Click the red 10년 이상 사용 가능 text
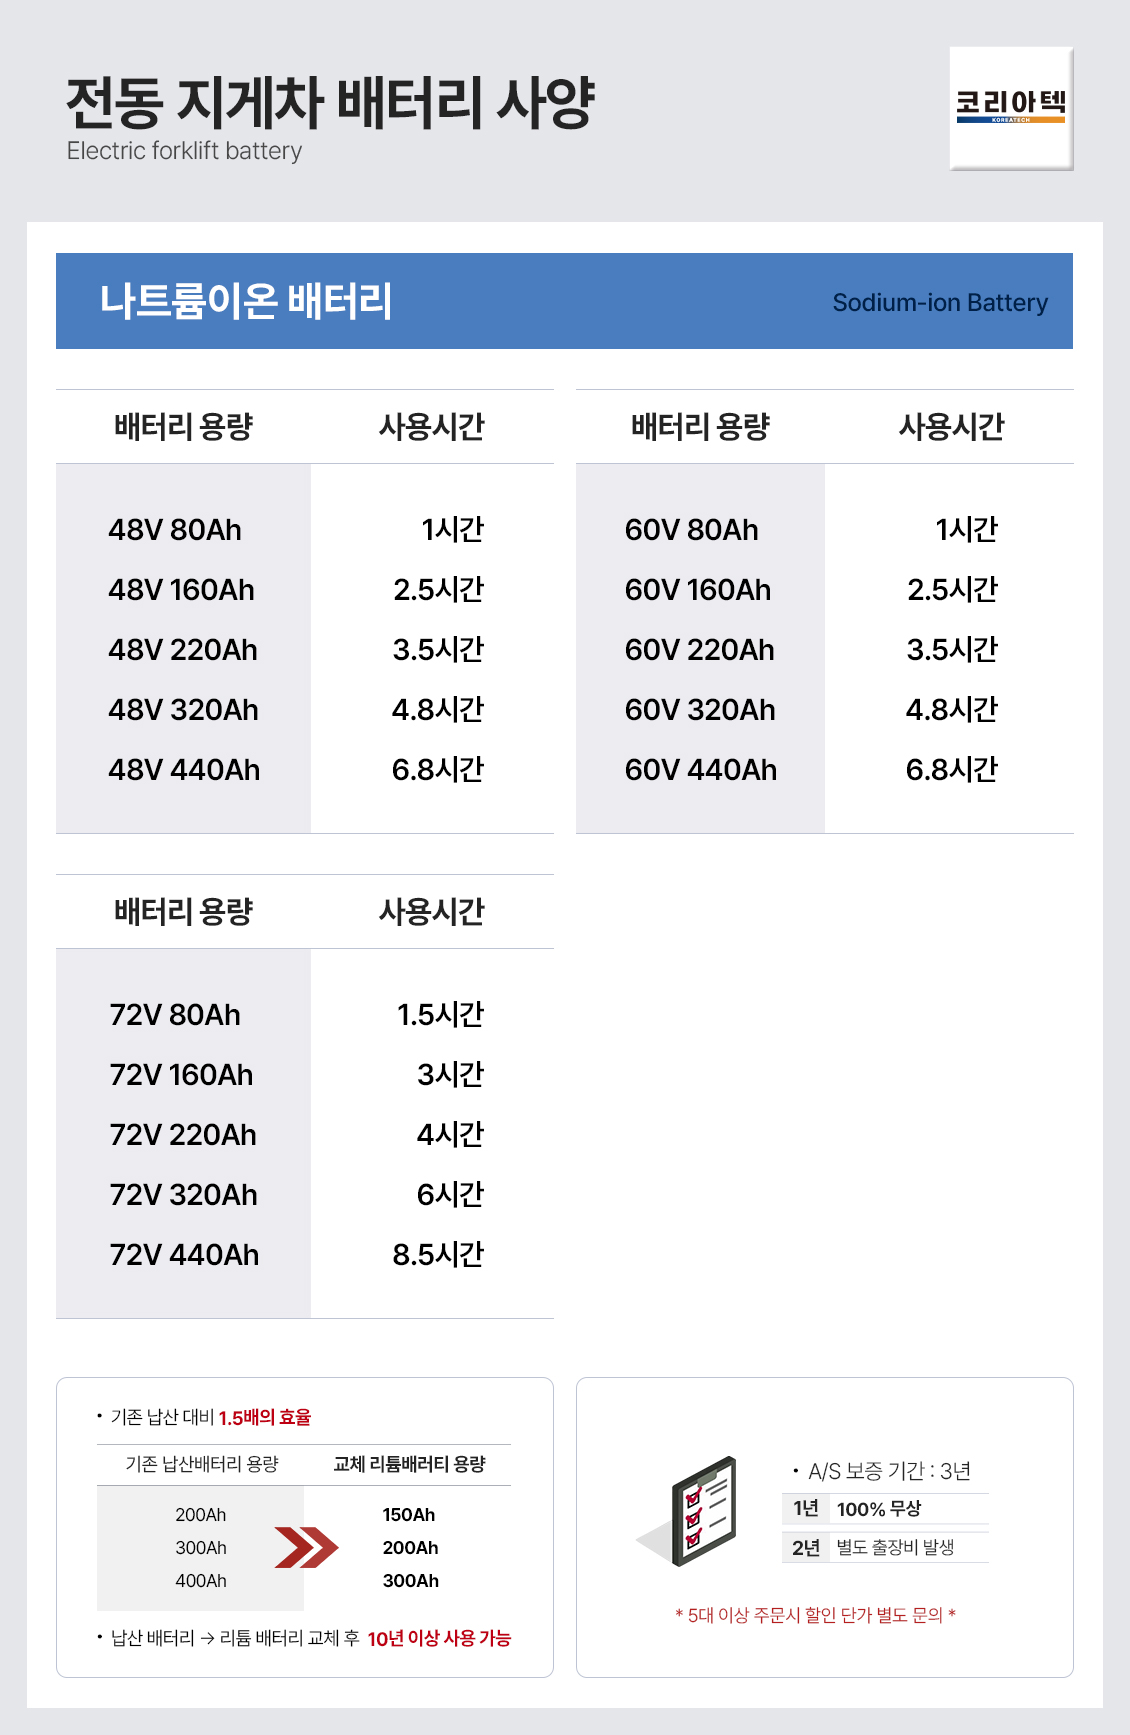 [x=439, y=1638]
